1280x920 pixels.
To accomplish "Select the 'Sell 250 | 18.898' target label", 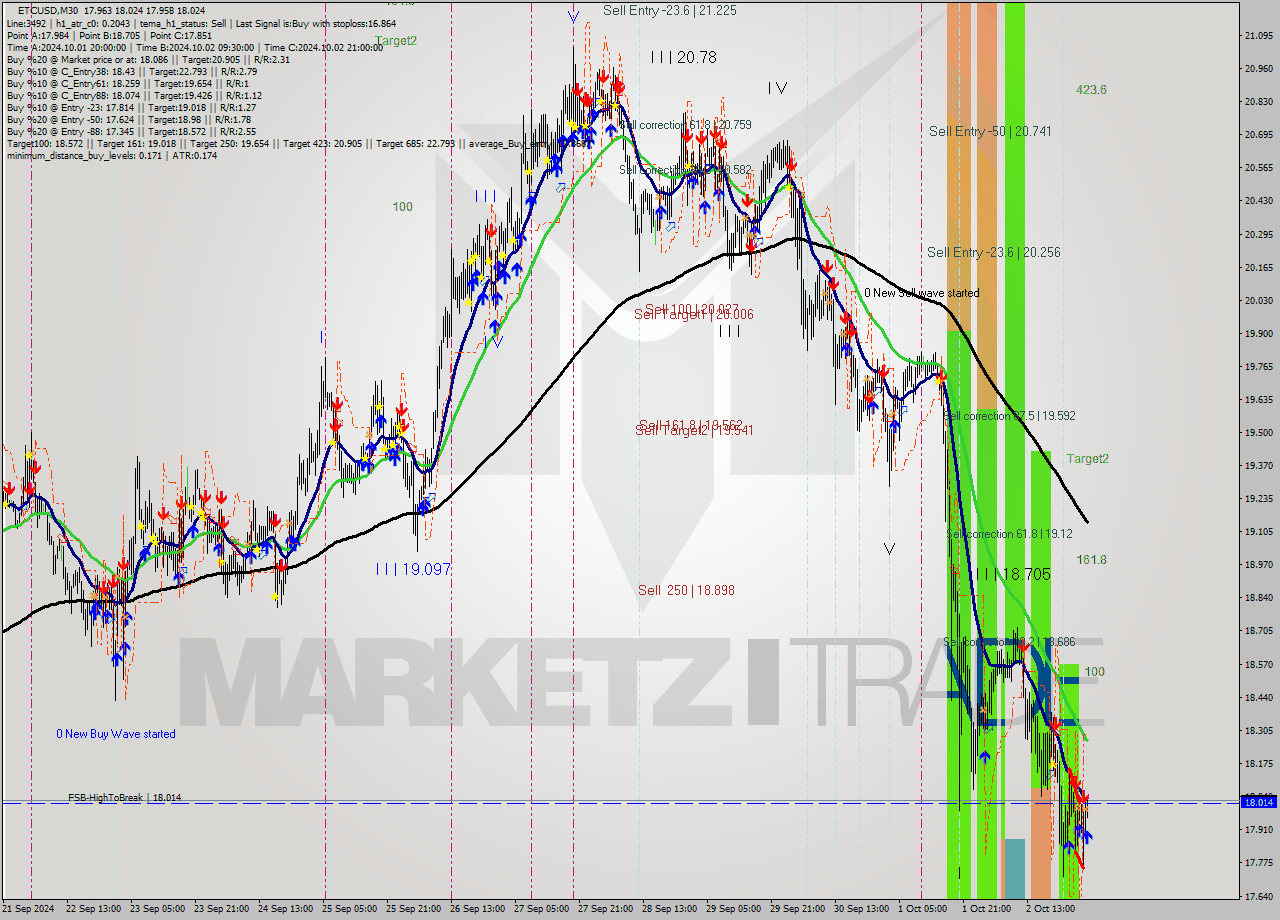I will tap(686, 591).
